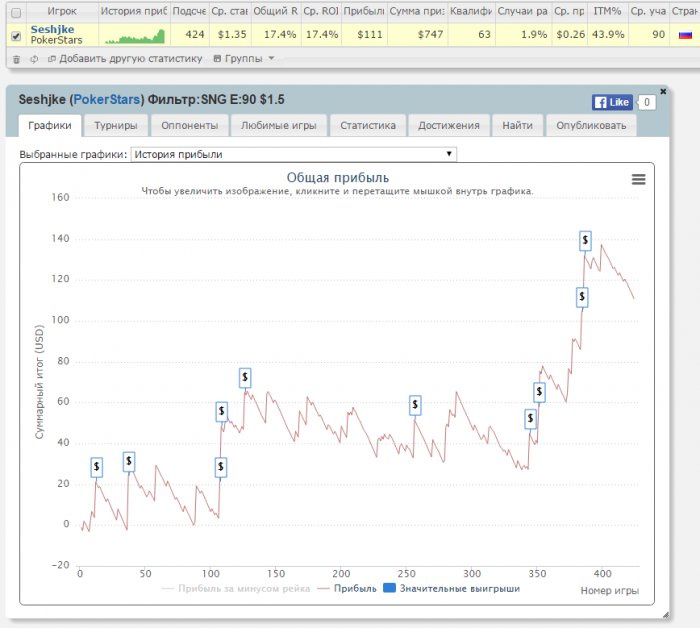Click the 'Опубликовать' tab button
This screenshot has width=700, height=628.
[590, 126]
